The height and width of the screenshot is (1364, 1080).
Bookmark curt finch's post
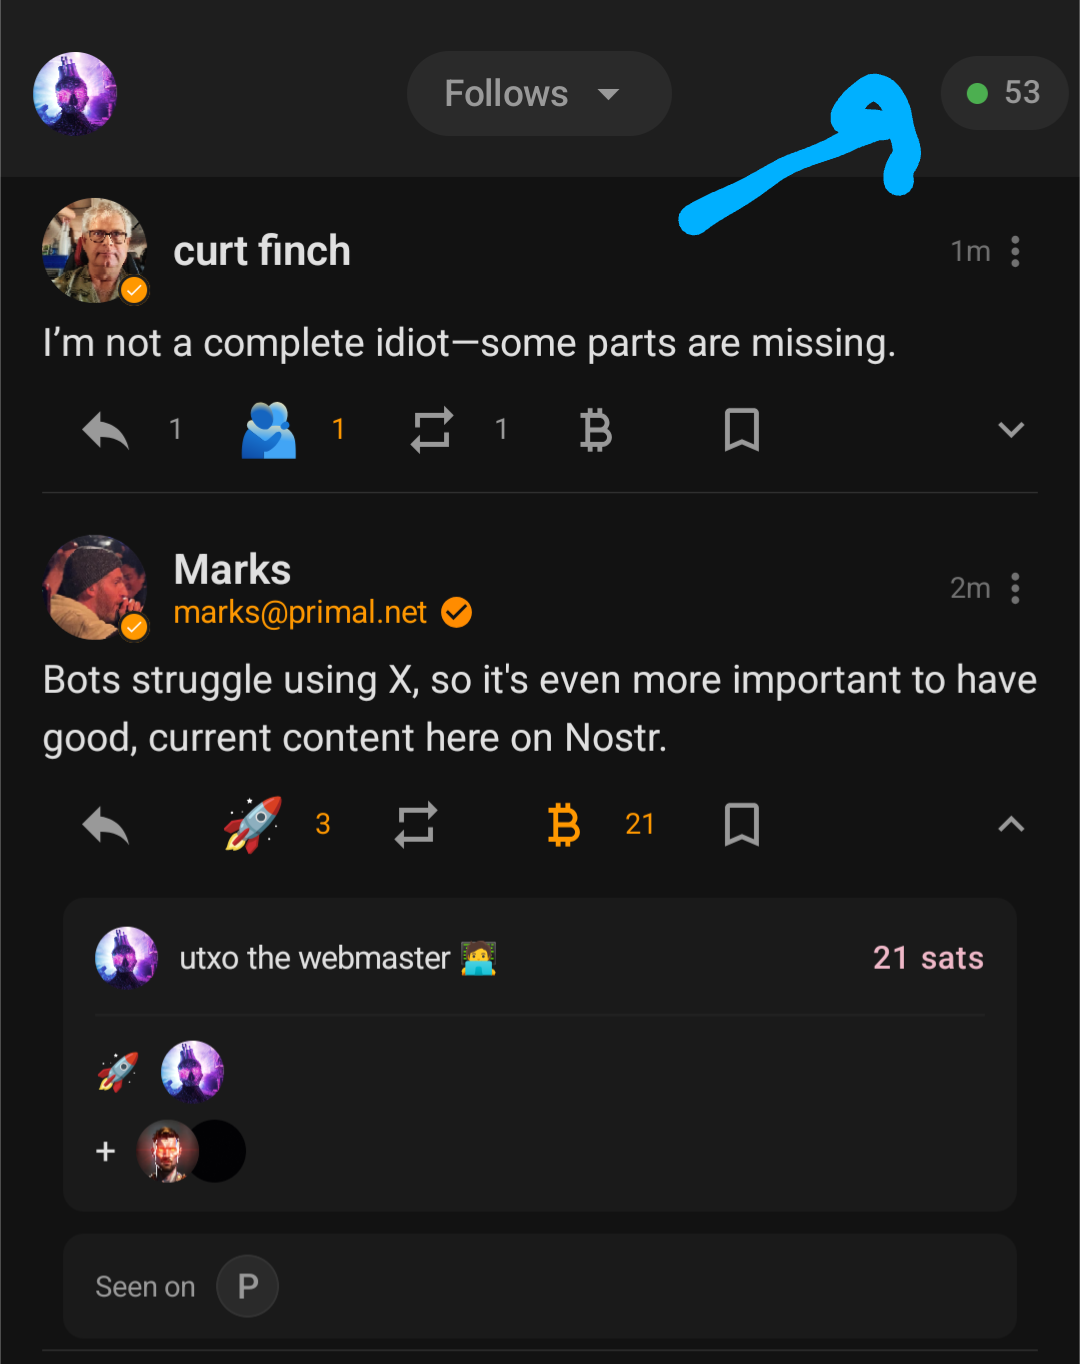tap(741, 430)
